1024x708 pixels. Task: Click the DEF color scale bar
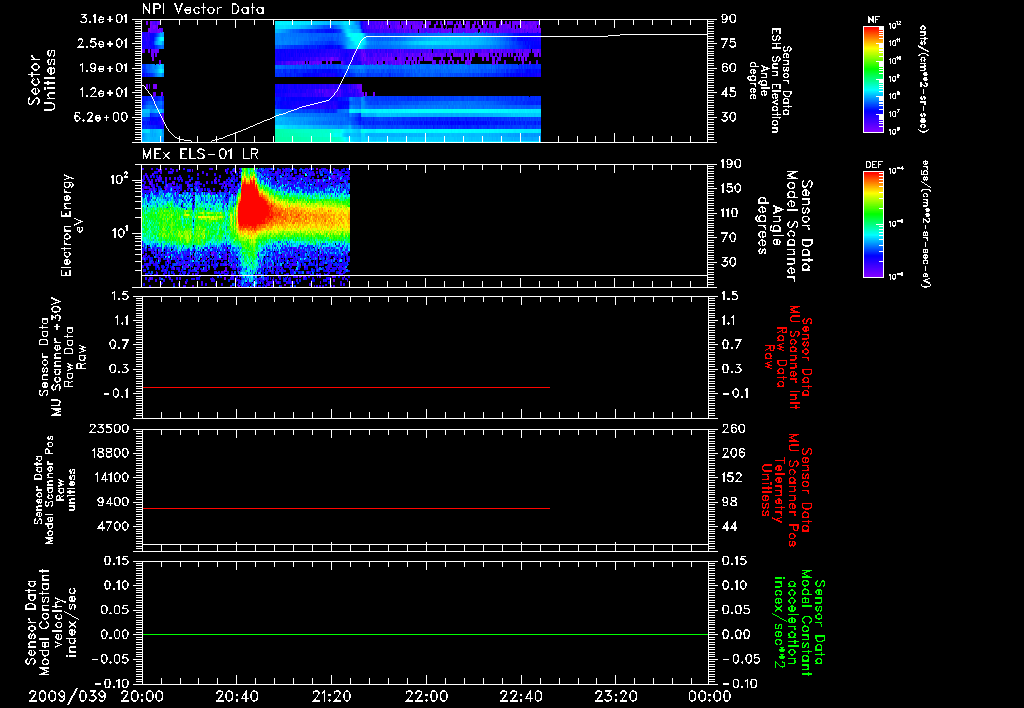(874, 223)
